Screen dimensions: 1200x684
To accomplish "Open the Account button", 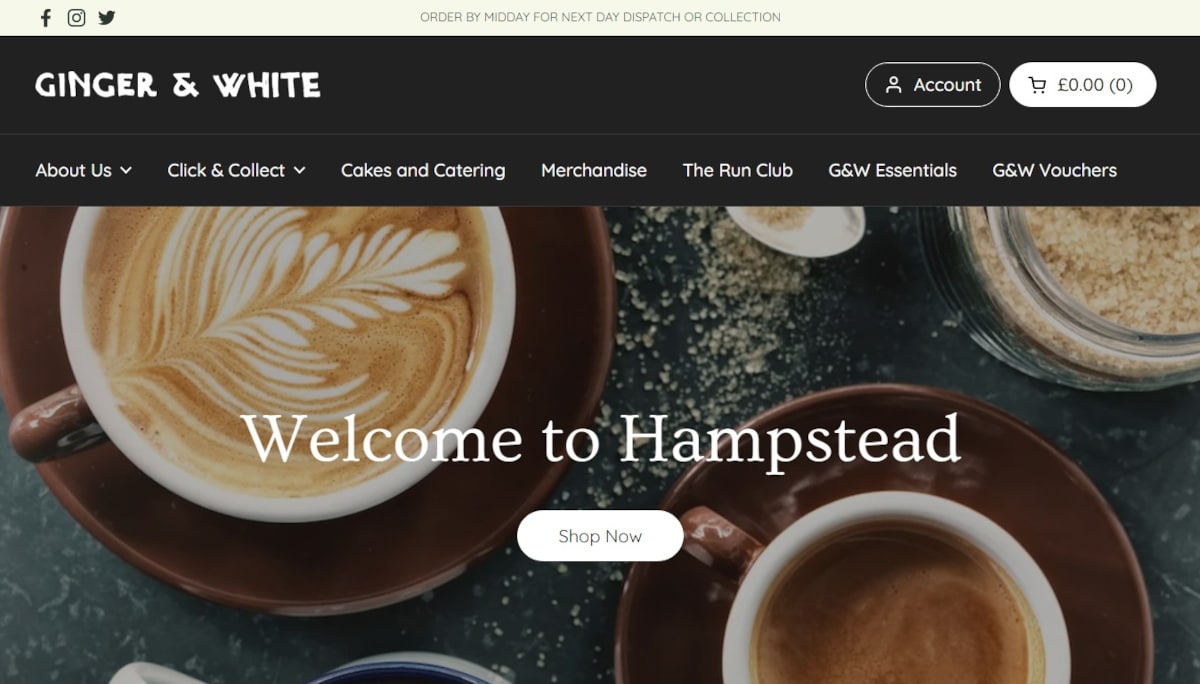I will [933, 85].
